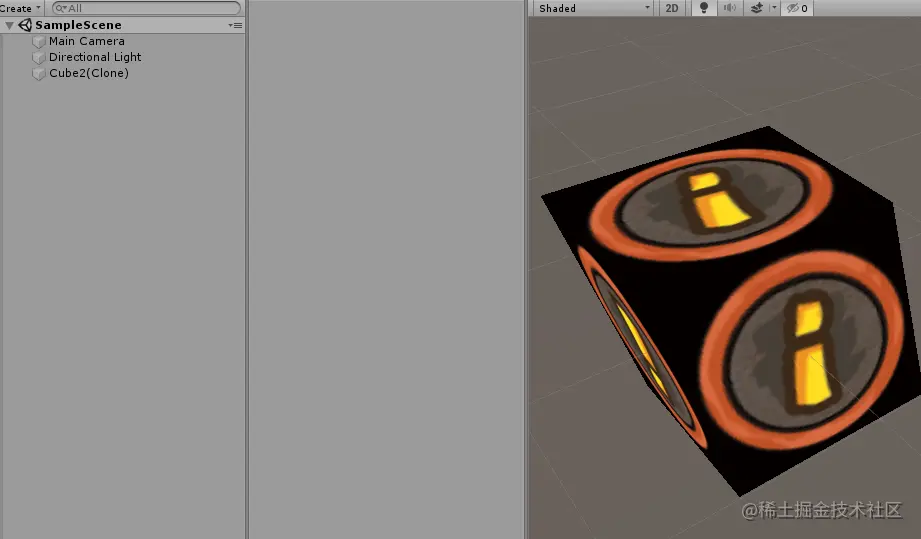The width and height of the screenshot is (921, 539).
Task: Open the SampleScene options menu
Action: click(235, 25)
